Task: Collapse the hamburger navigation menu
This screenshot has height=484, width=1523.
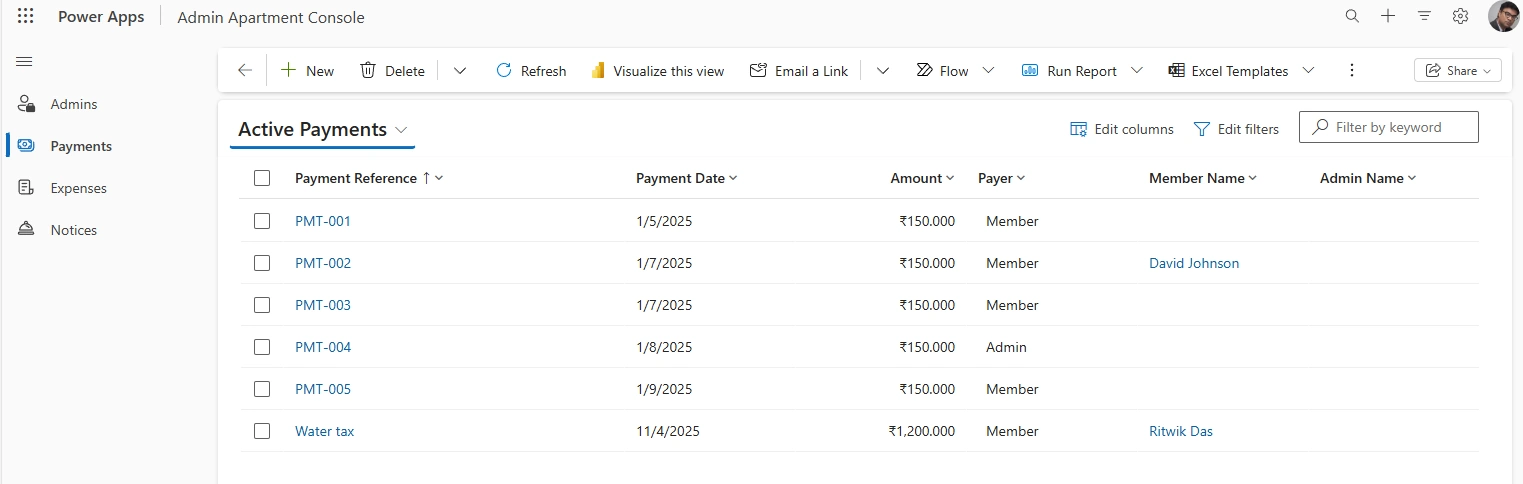Action: [24, 62]
